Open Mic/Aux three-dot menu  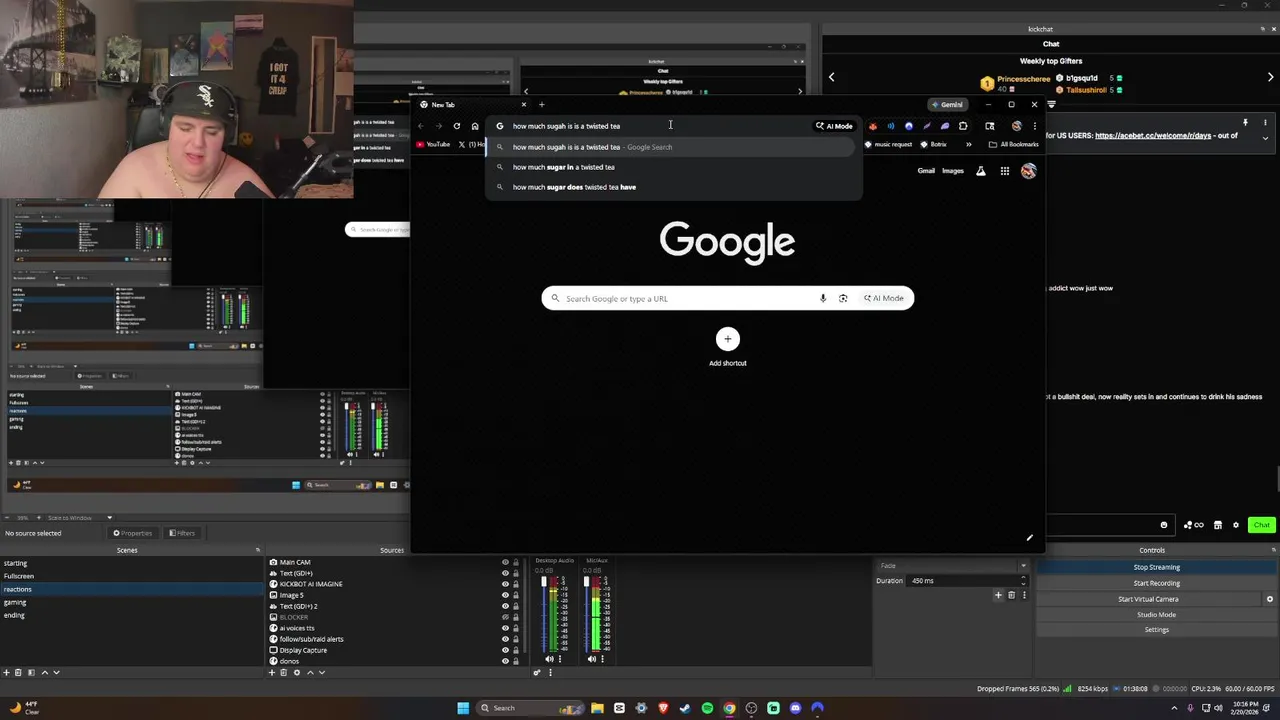pos(603,659)
